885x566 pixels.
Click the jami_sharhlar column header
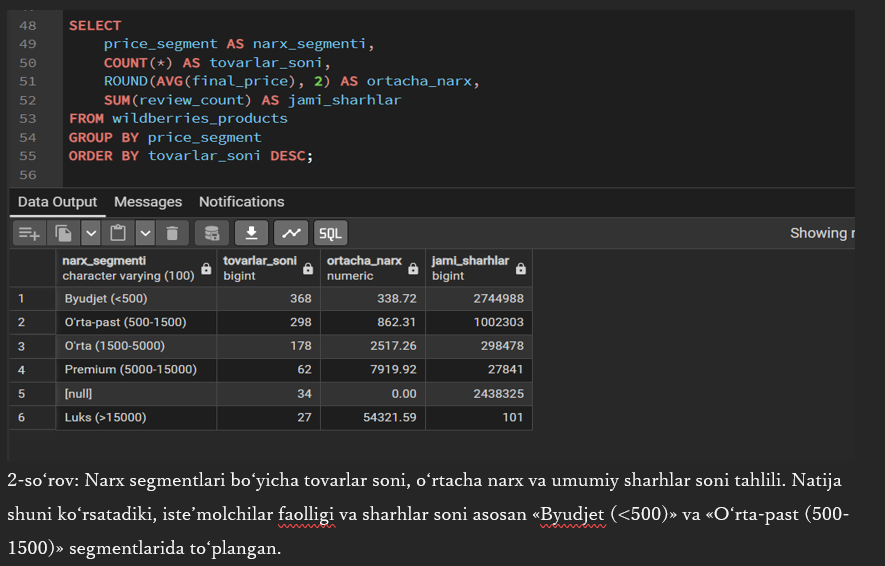(x=479, y=268)
